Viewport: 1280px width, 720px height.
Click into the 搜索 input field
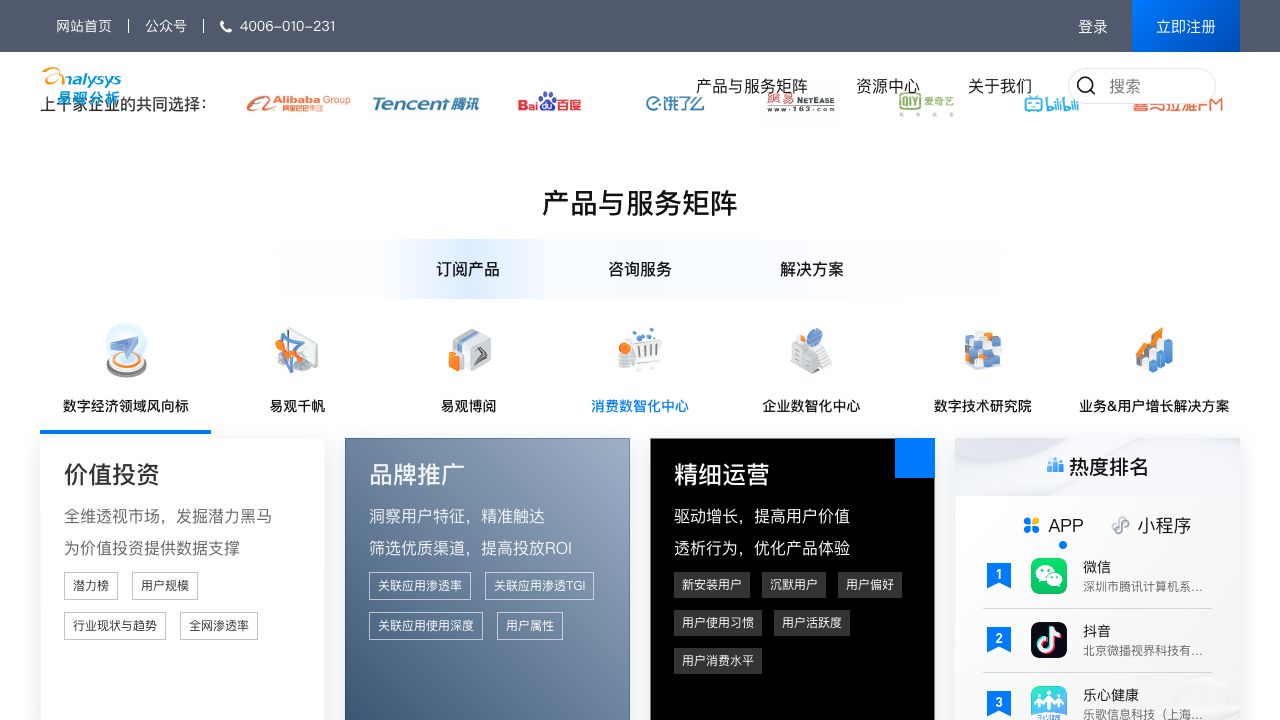coord(1155,86)
